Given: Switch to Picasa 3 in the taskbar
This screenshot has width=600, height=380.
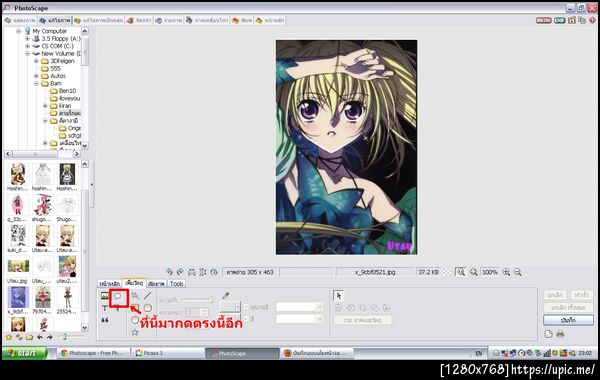Looking at the screenshot, I should (x=167, y=353).
